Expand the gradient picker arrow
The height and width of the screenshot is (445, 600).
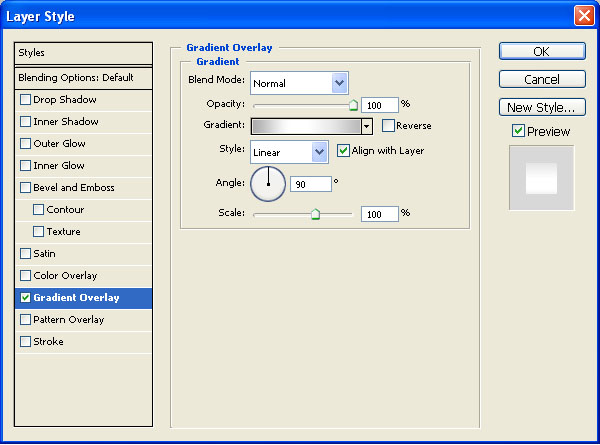(x=367, y=126)
